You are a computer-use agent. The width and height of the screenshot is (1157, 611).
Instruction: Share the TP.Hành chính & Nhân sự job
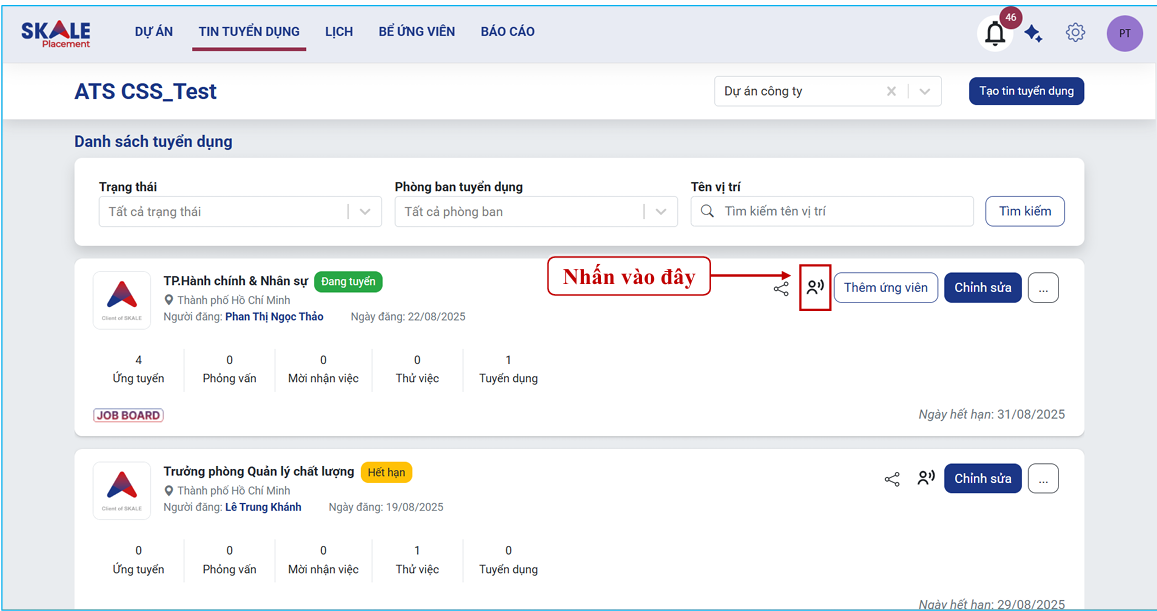[x=781, y=288]
